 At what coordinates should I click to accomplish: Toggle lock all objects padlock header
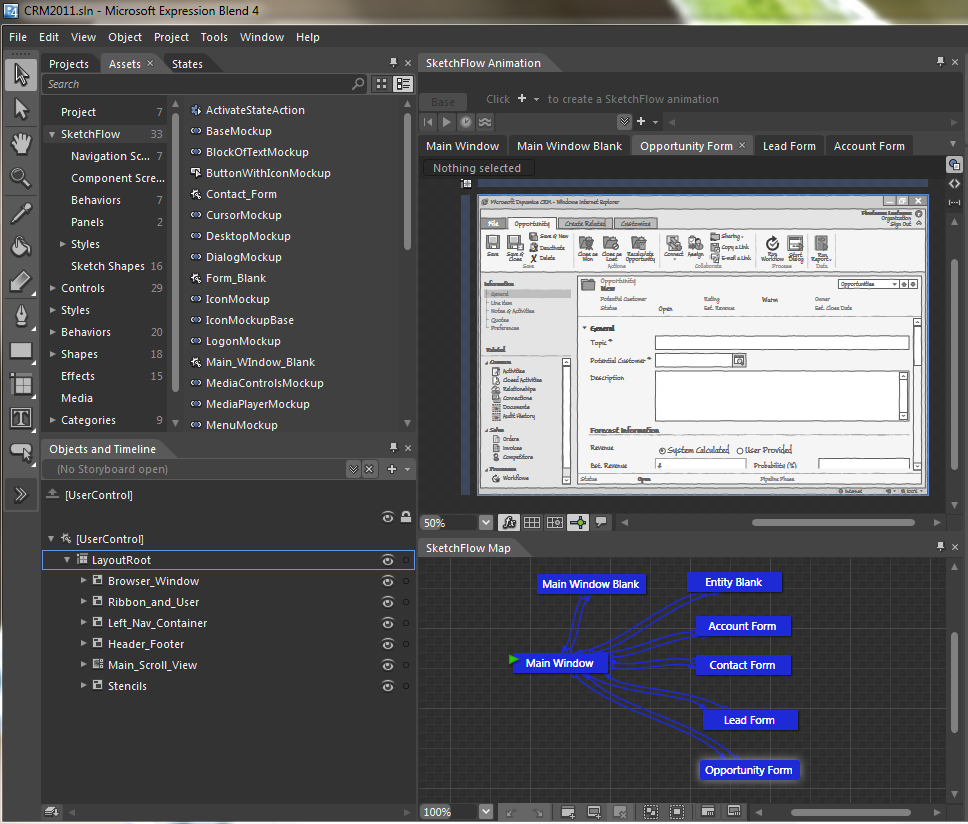[406, 517]
